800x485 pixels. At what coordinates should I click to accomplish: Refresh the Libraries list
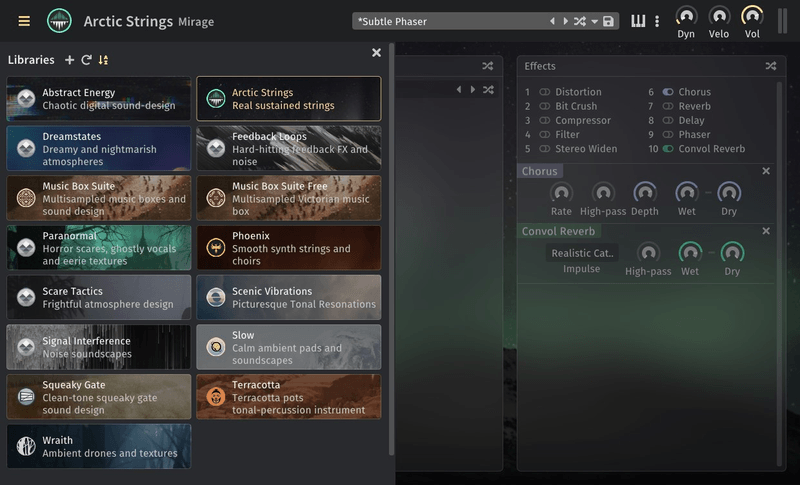pyautogui.click(x=86, y=60)
